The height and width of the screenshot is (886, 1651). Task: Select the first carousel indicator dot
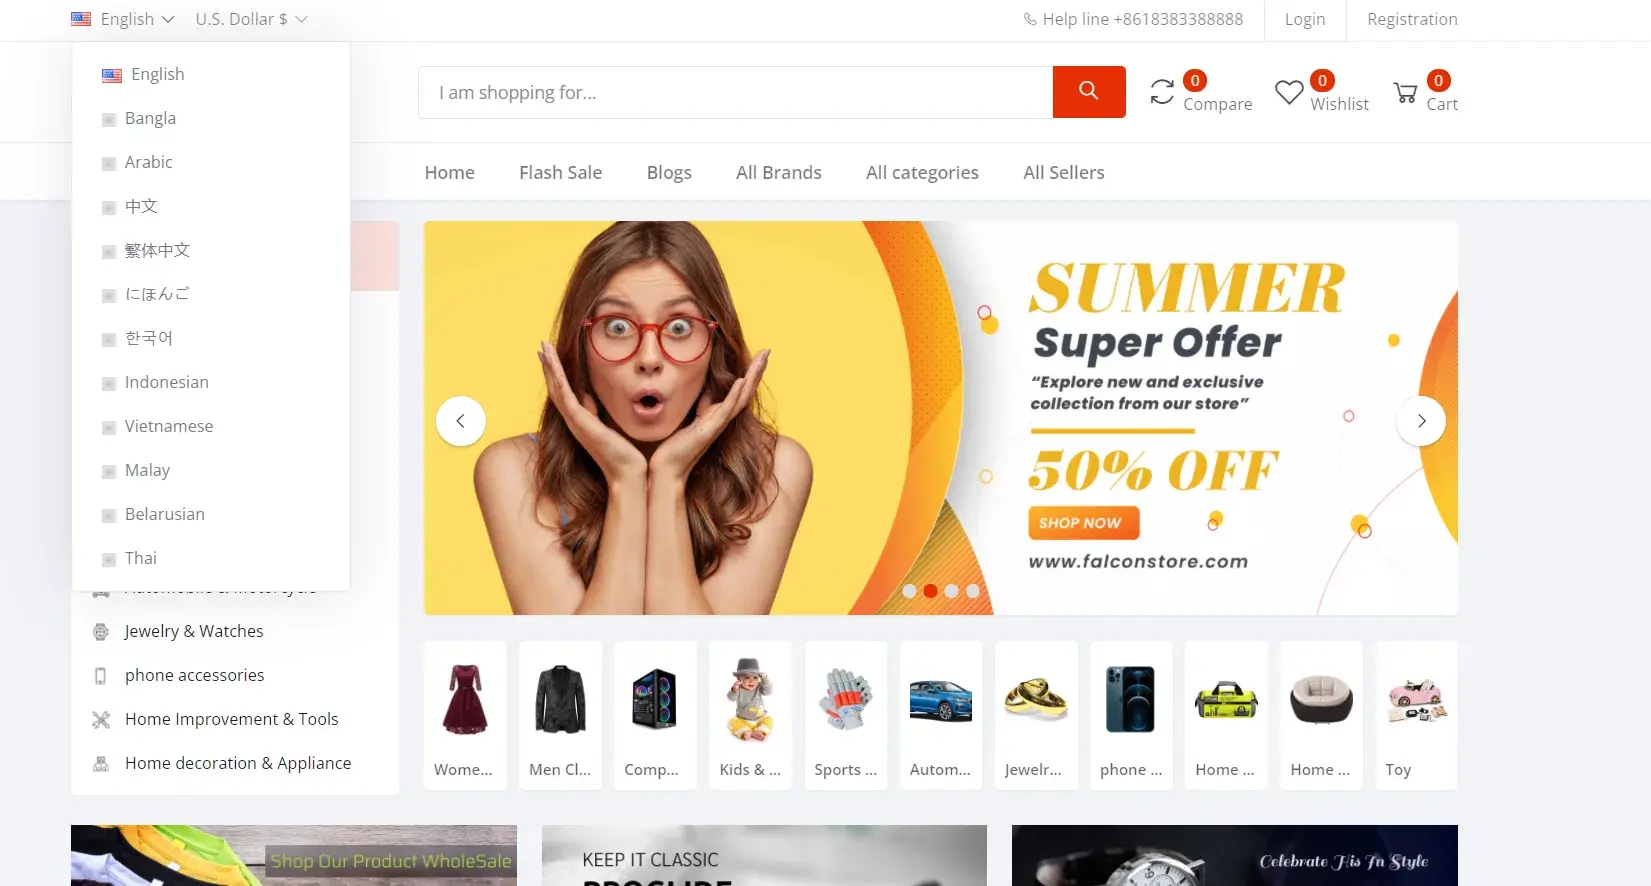909,591
